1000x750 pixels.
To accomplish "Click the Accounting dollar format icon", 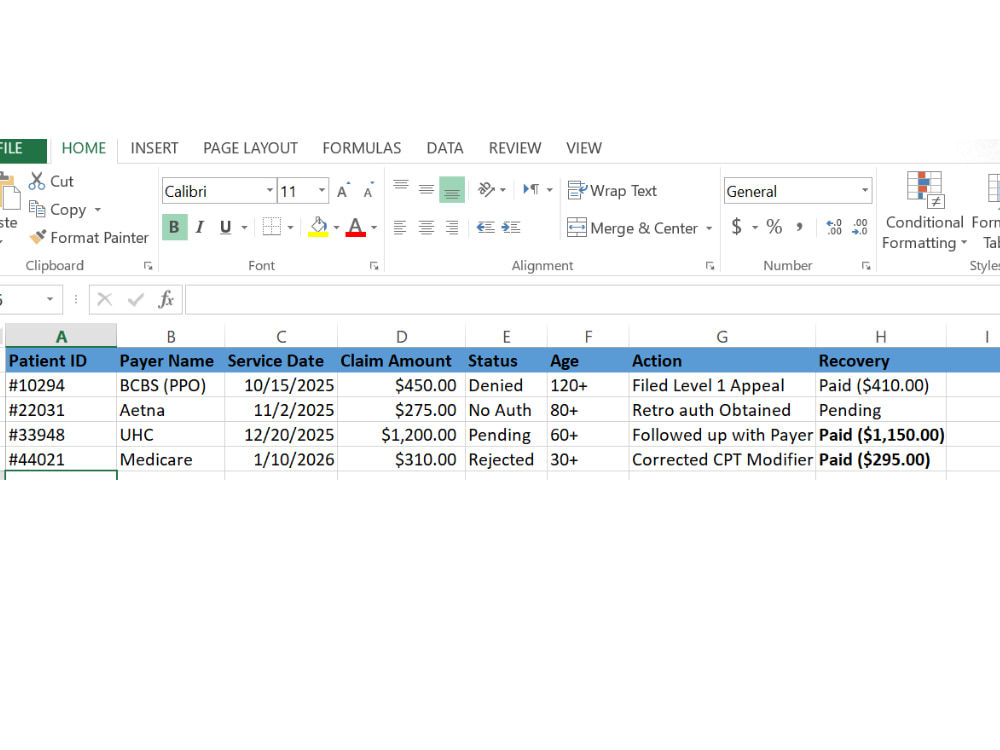I will (x=737, y=227).
